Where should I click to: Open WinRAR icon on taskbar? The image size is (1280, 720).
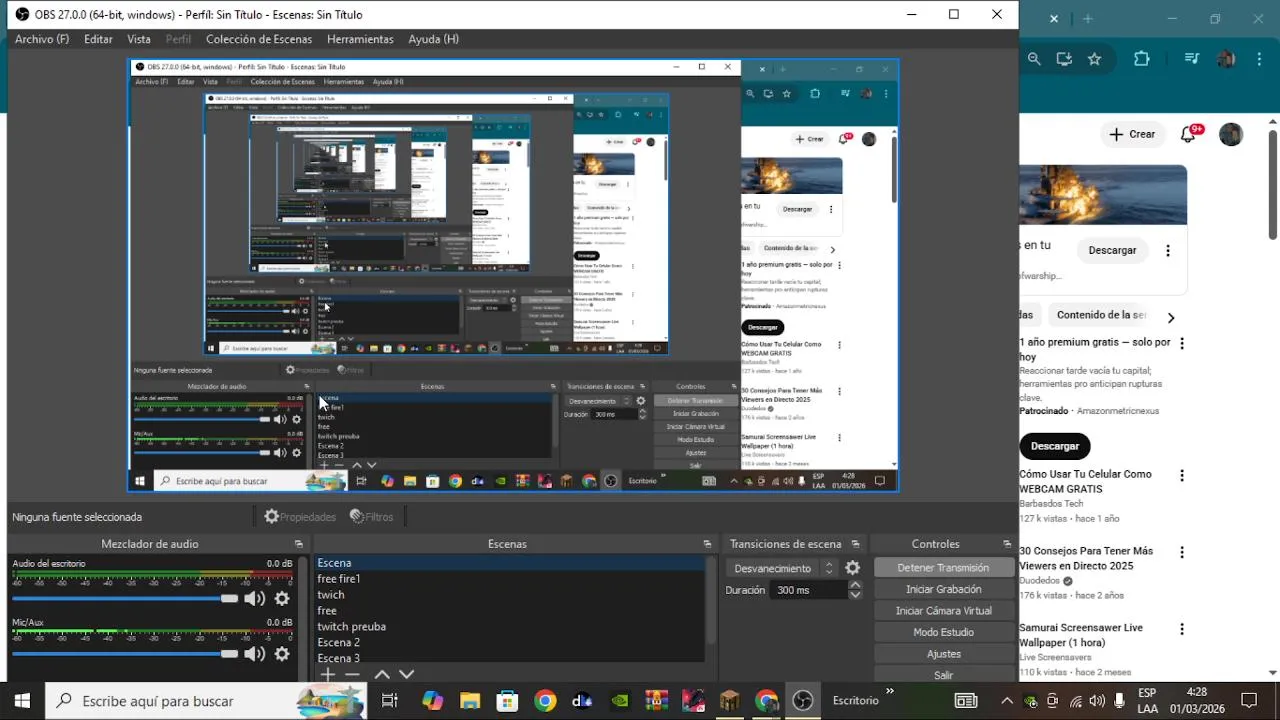click(x=656, y=701)
